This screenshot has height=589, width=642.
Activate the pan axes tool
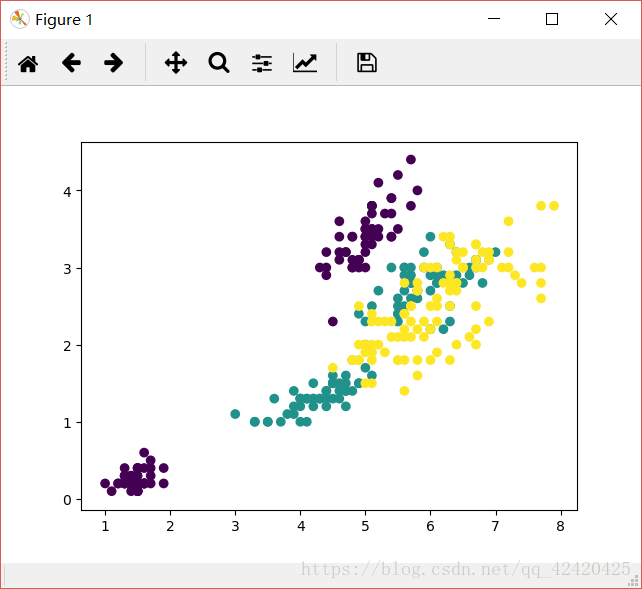(x=176, y=63)
